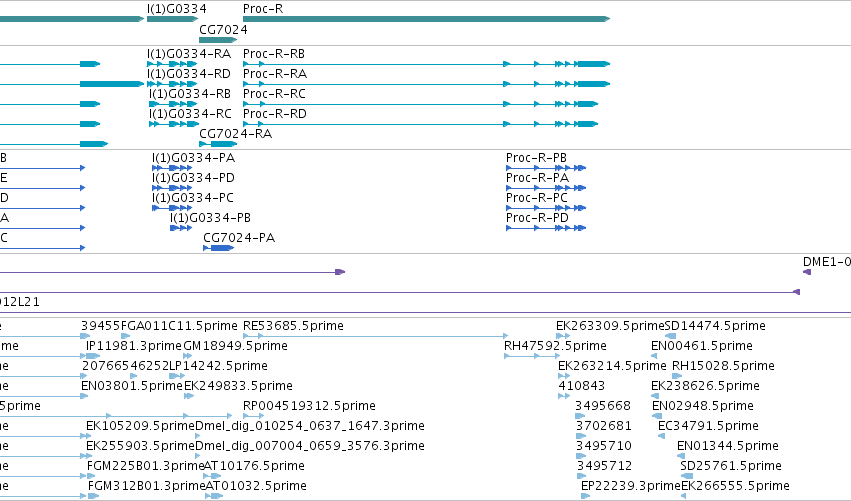Click the Proc-R-PB protein label
Screen dimensions: 851x501
tap(536, 158)
